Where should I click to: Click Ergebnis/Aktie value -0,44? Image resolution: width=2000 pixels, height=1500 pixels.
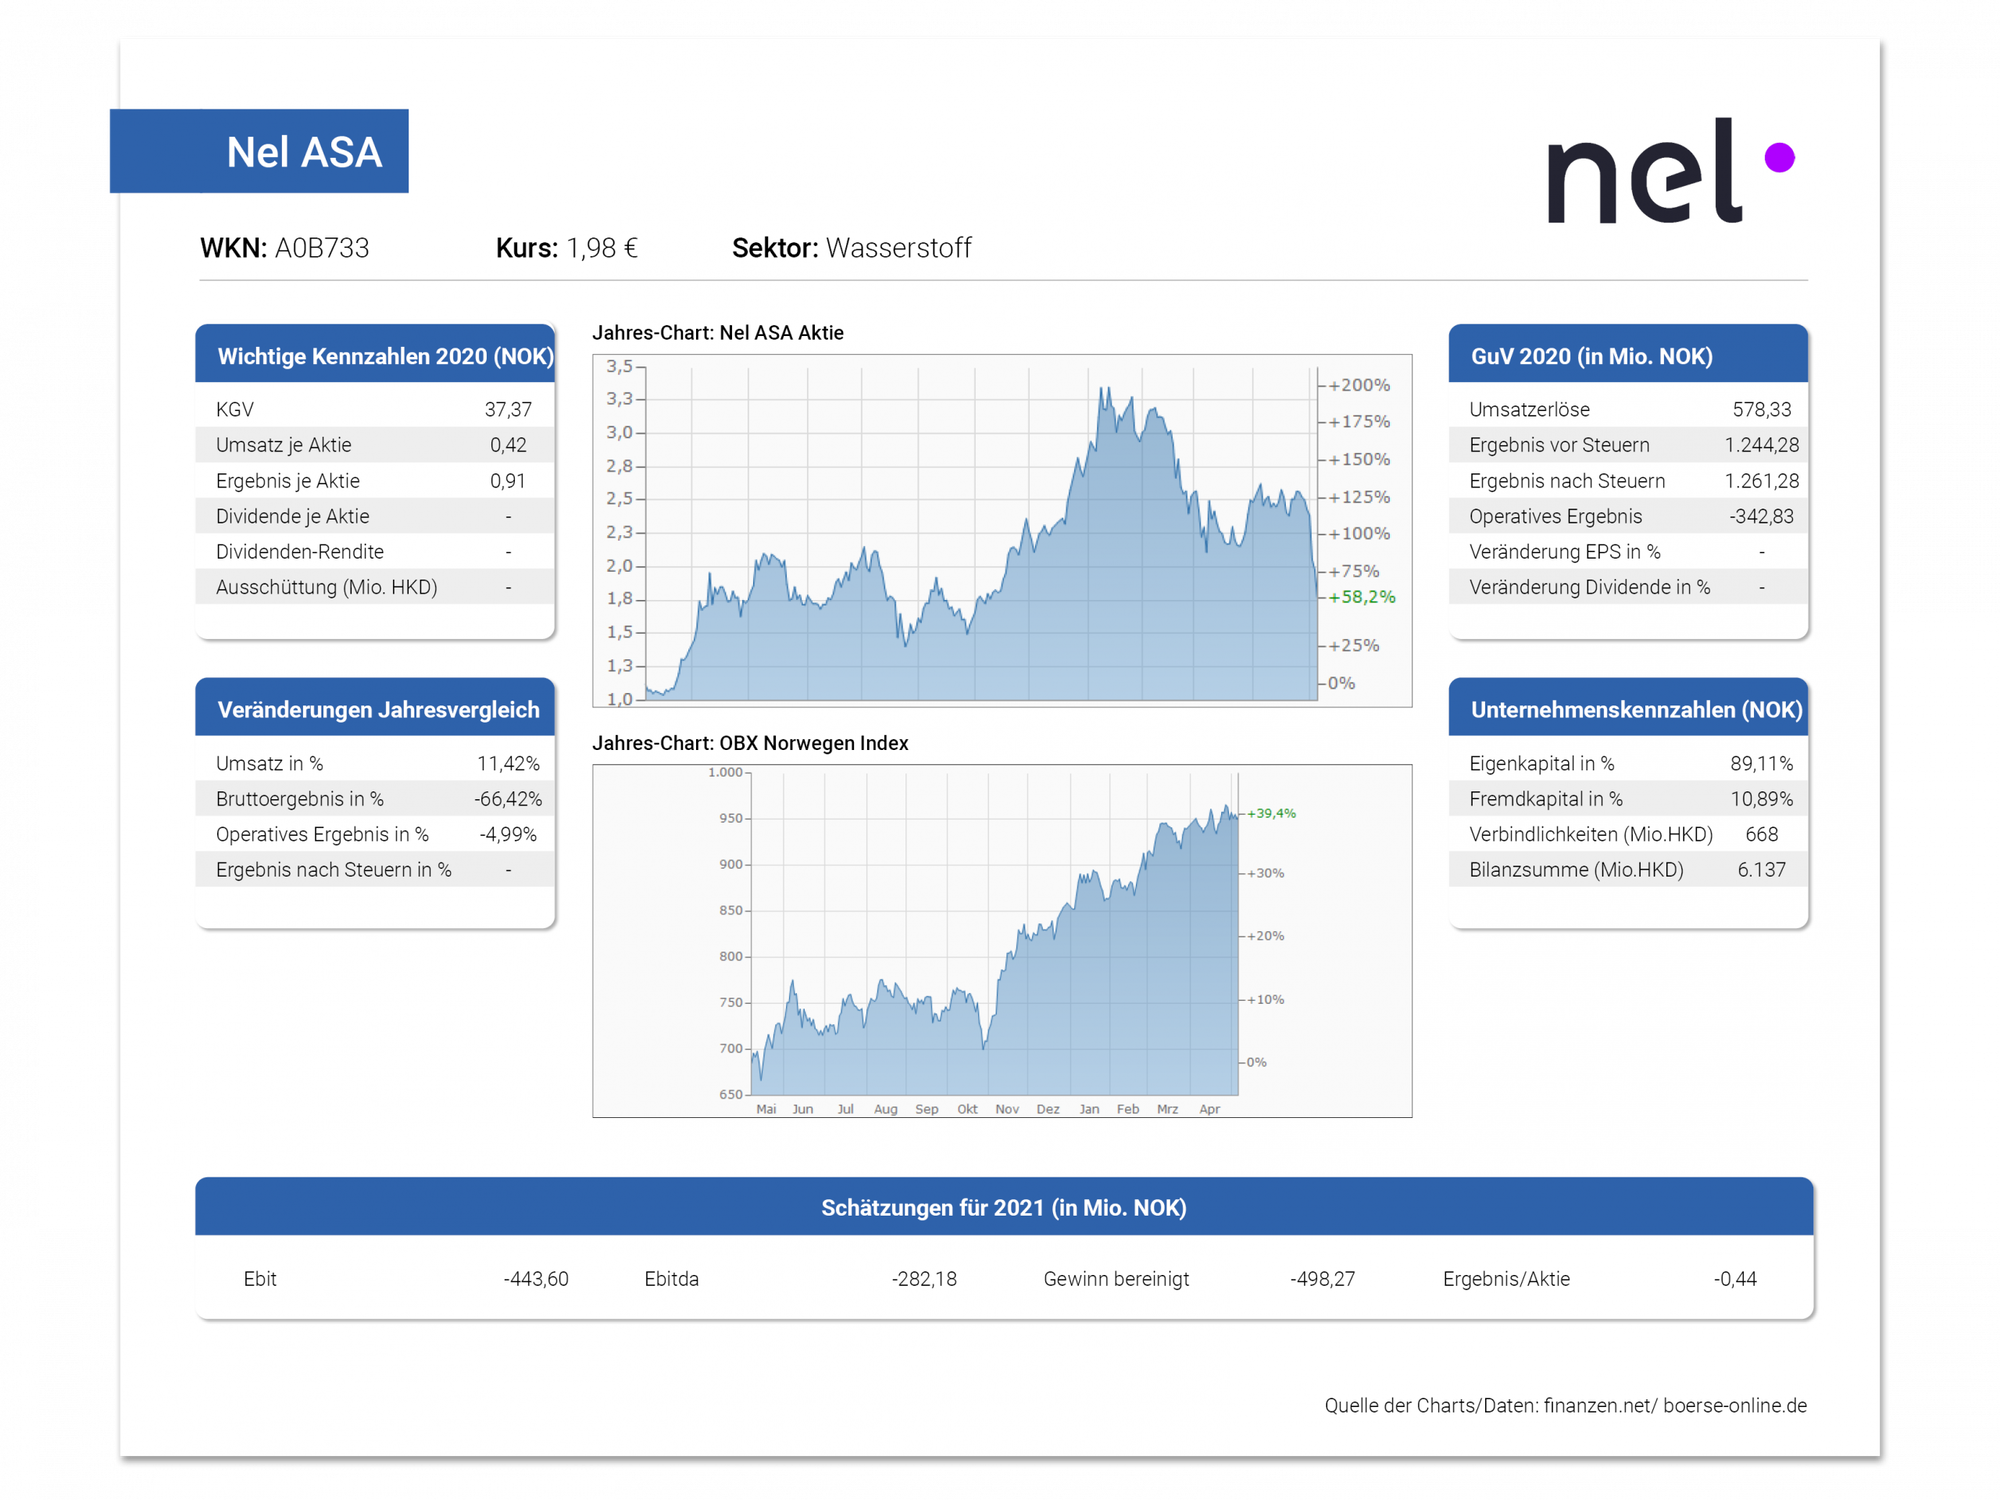pos(1734,1279)
